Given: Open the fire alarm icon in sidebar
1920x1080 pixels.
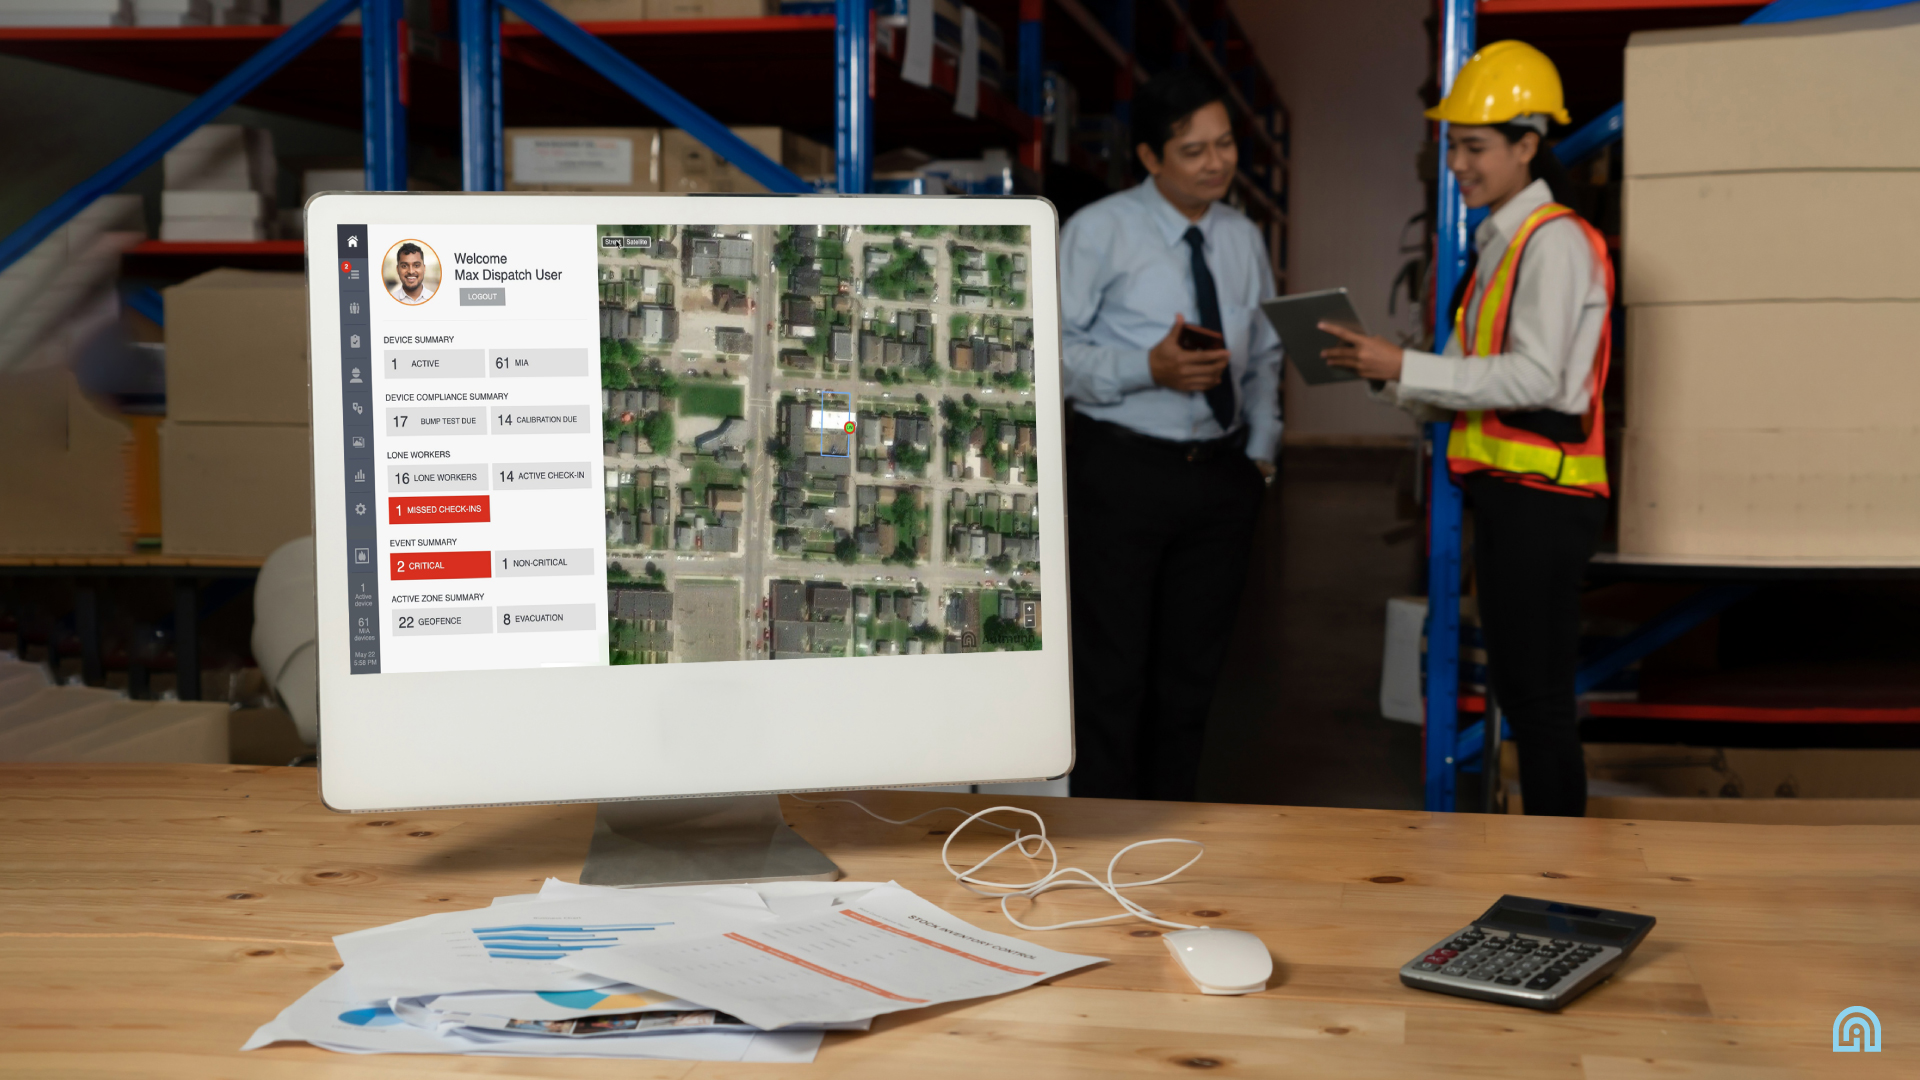Looking at the screenshot, I should click(x=362, y=556).
